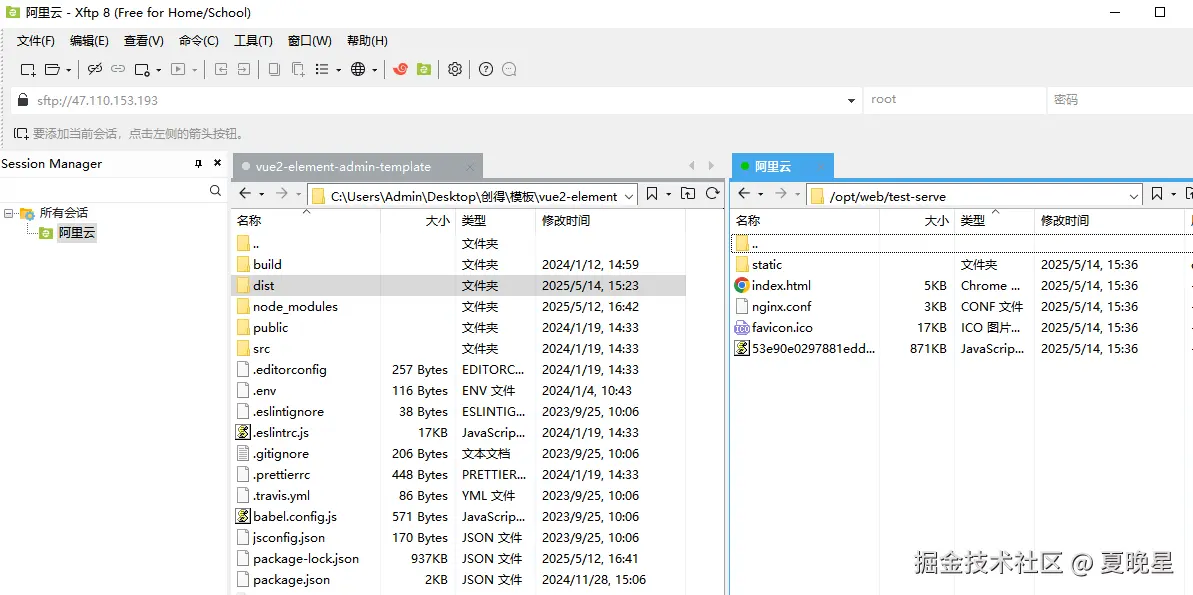Close the vue2-element-admin-template tab
Screen dimensions: 1193x595
tap(469, 167)
